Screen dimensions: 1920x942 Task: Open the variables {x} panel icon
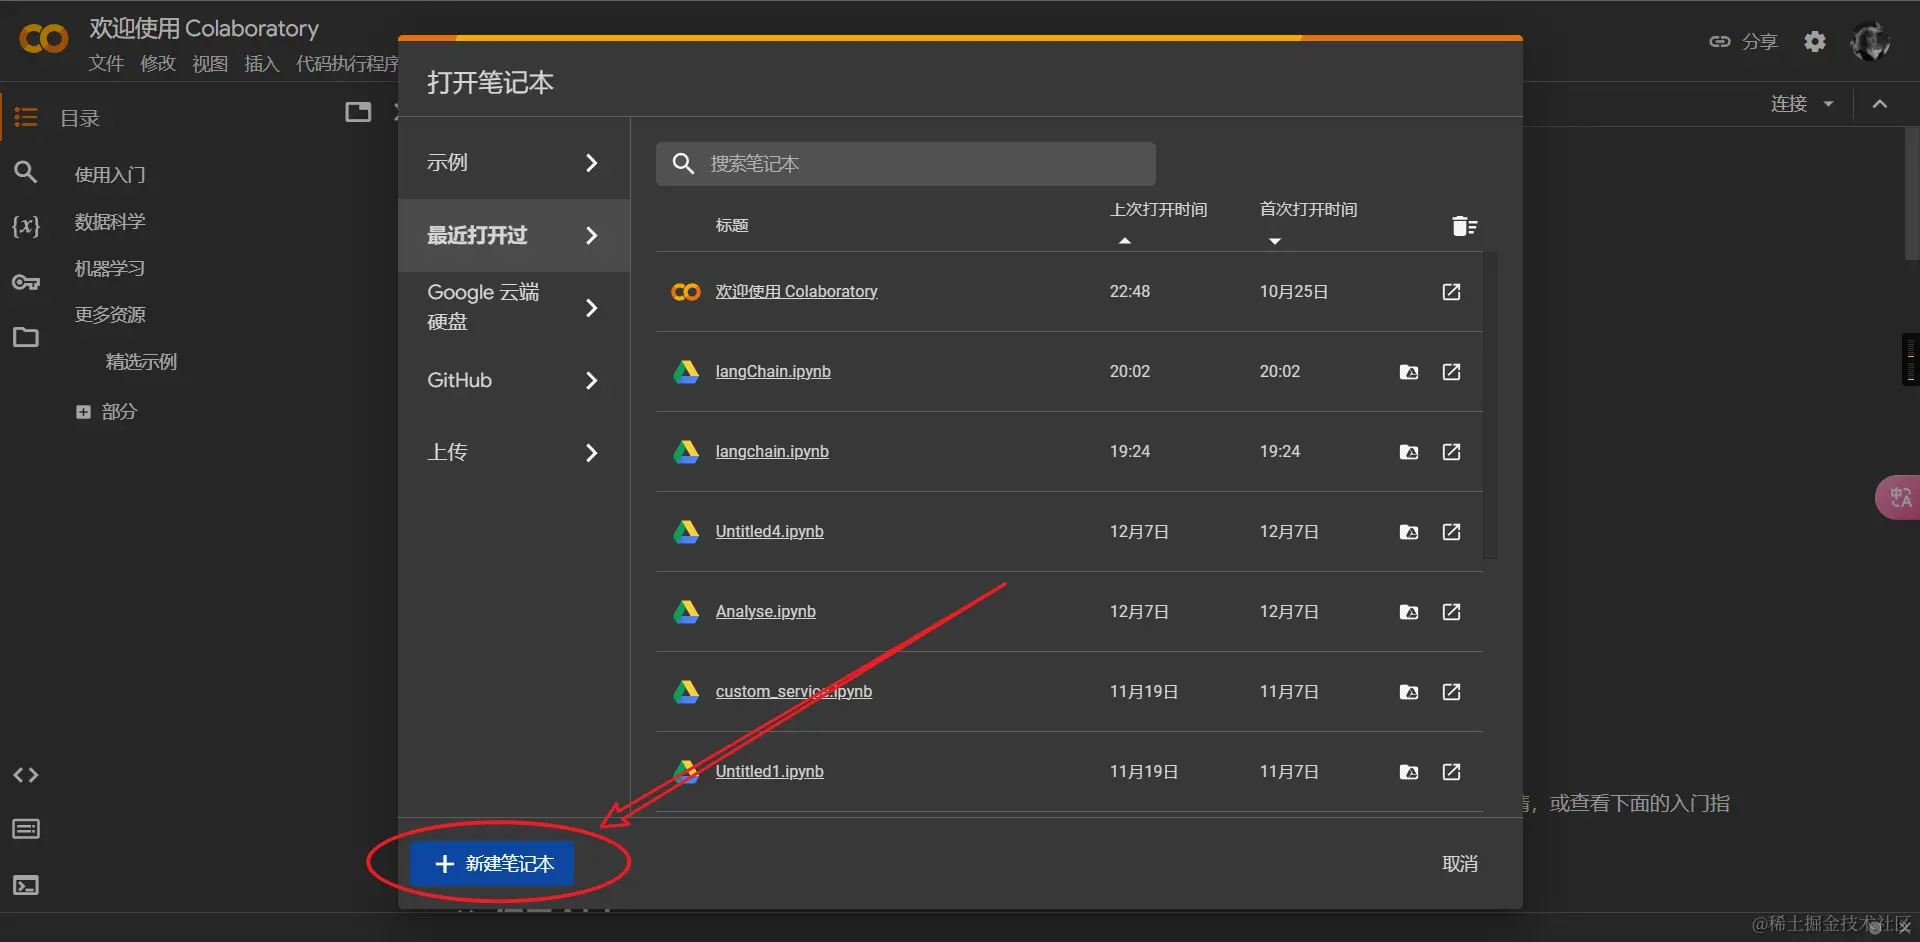click(26, 226)
